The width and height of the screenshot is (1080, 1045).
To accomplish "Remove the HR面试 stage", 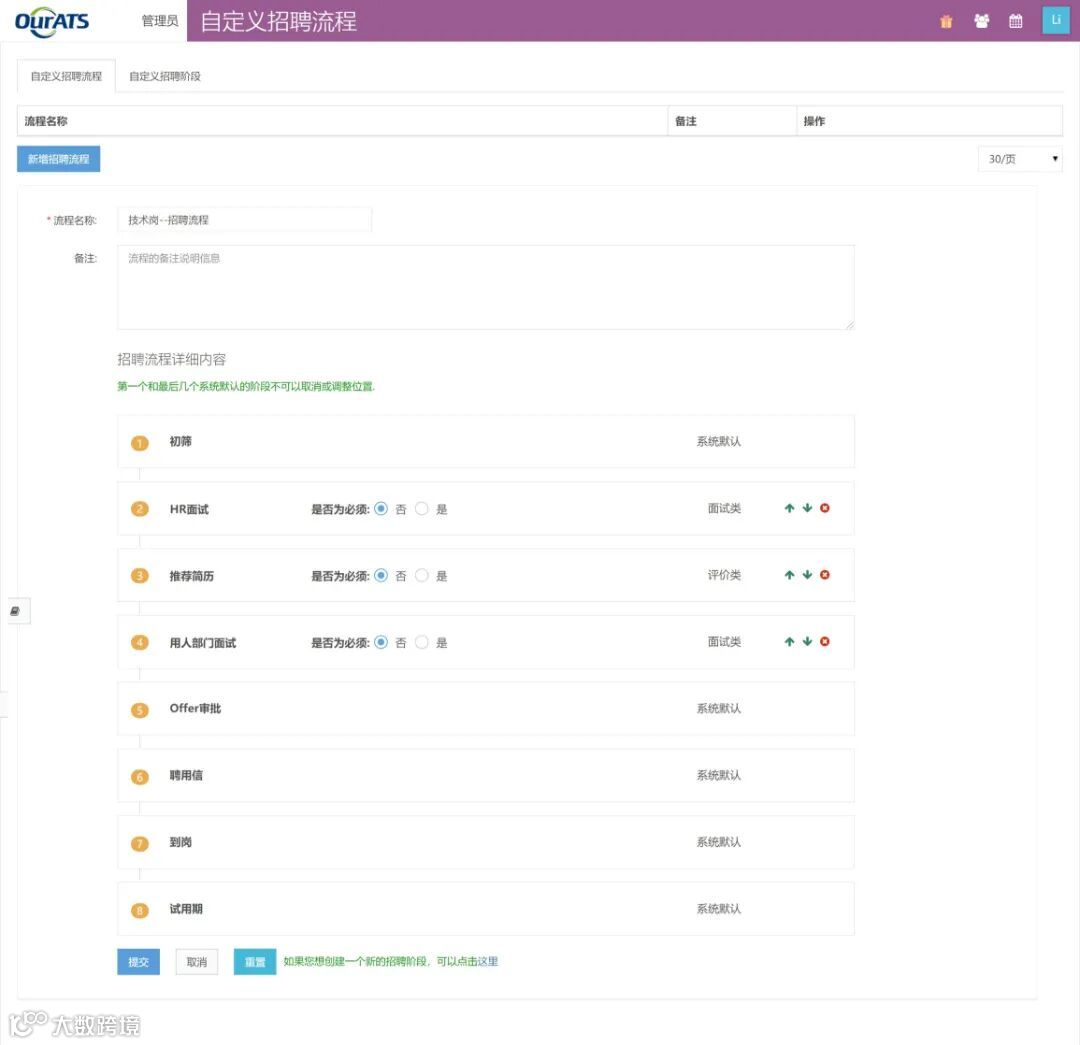I will click(x=824, y=508).
